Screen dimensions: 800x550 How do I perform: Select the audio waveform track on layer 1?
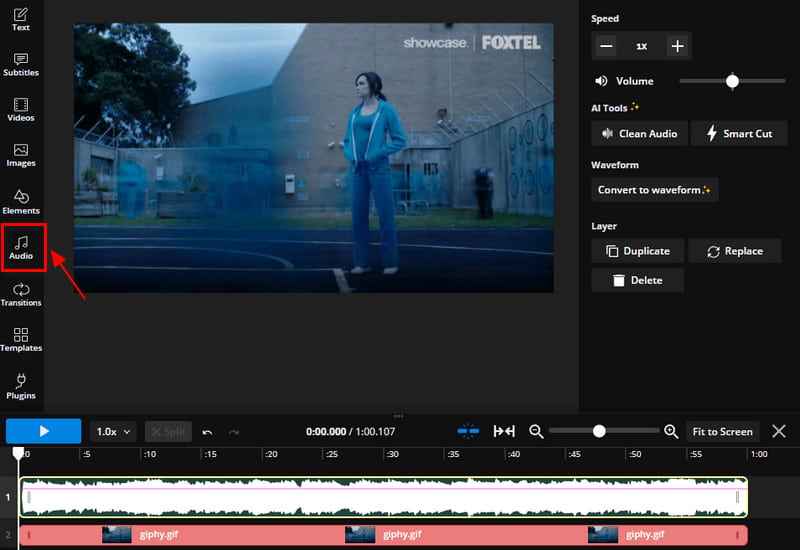(x=384, y=497)
